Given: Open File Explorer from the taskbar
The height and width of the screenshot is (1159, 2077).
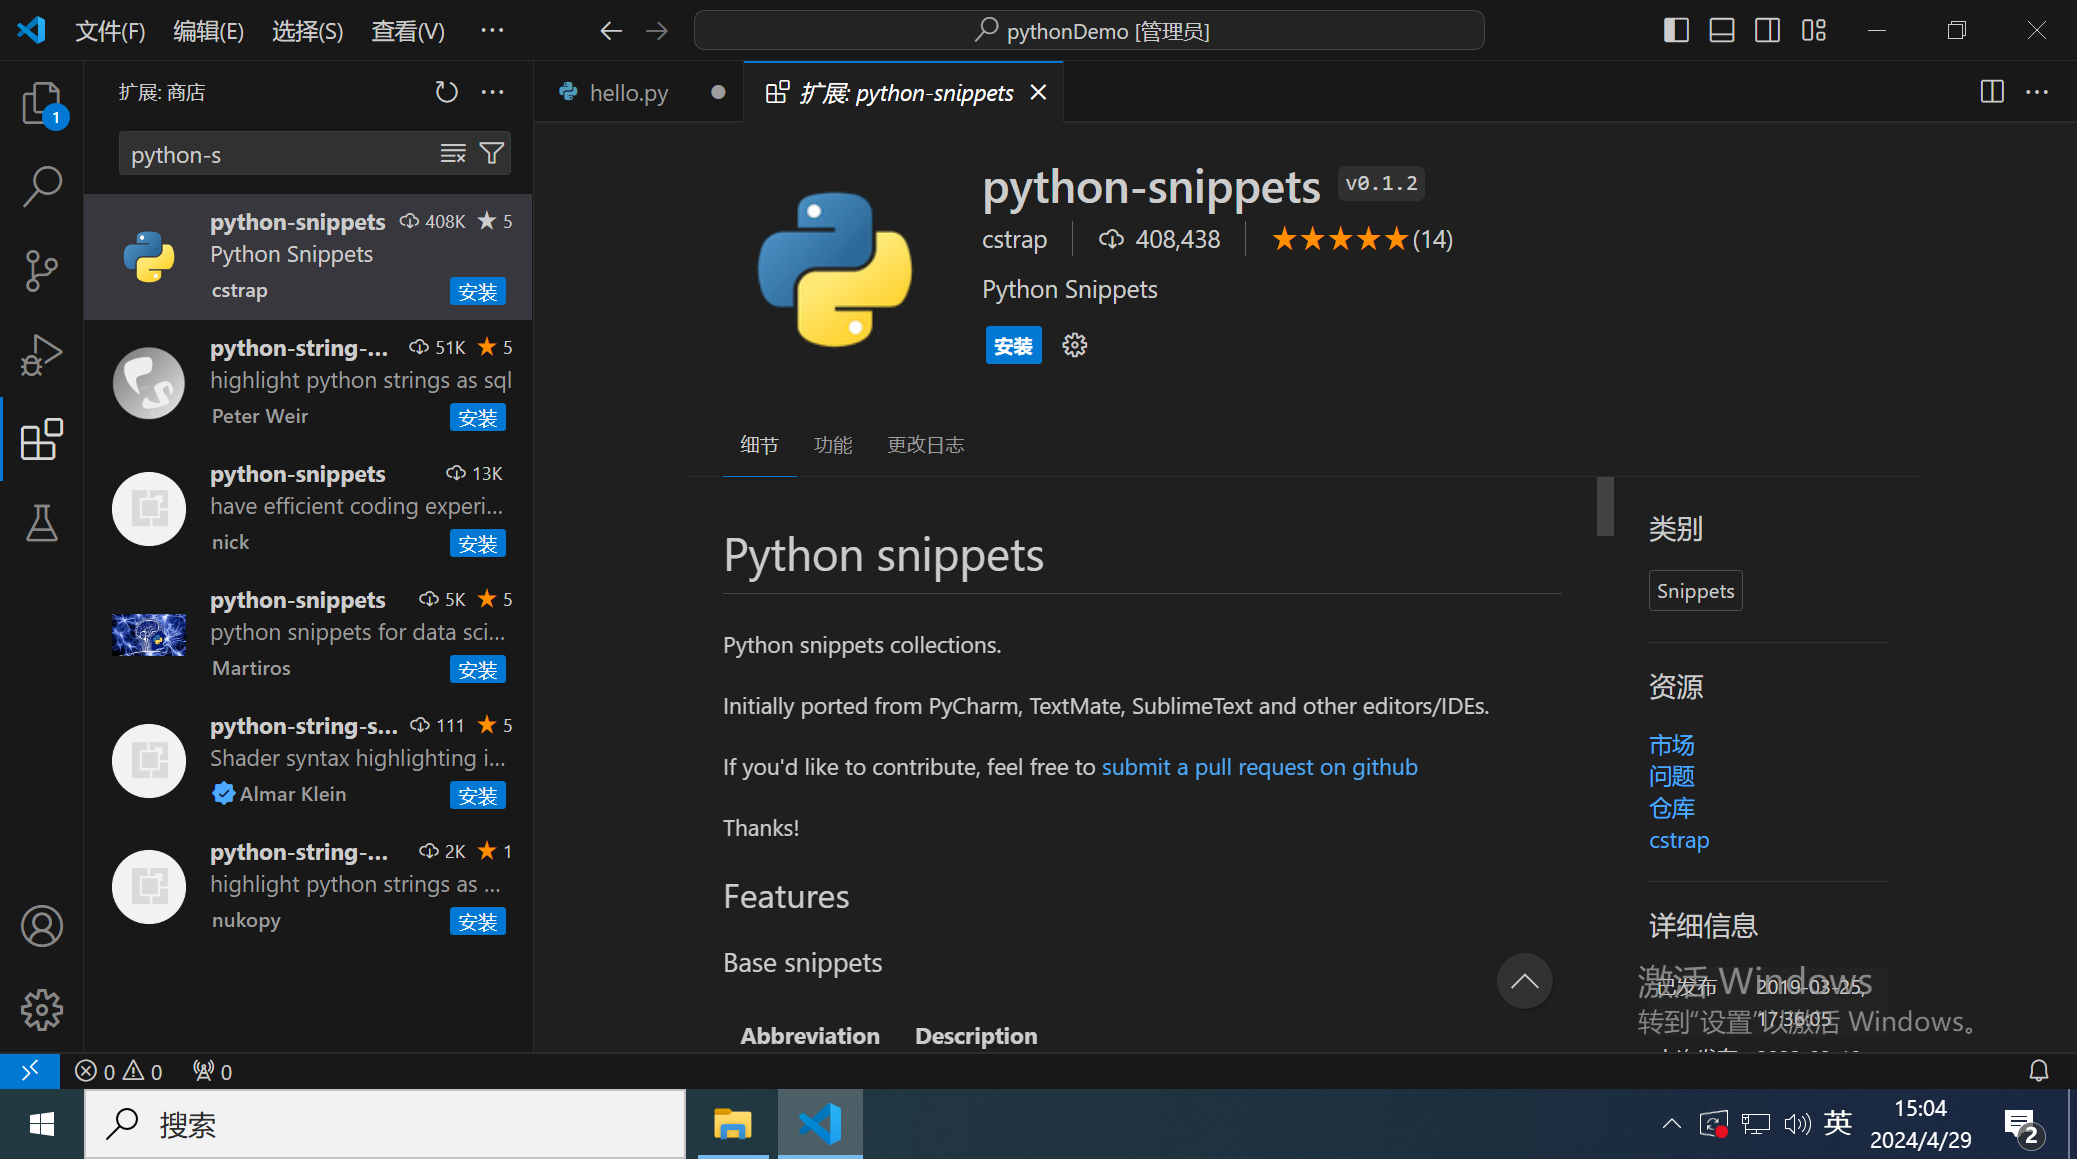Looking at the screenshot, I should tap(733, 1125).
